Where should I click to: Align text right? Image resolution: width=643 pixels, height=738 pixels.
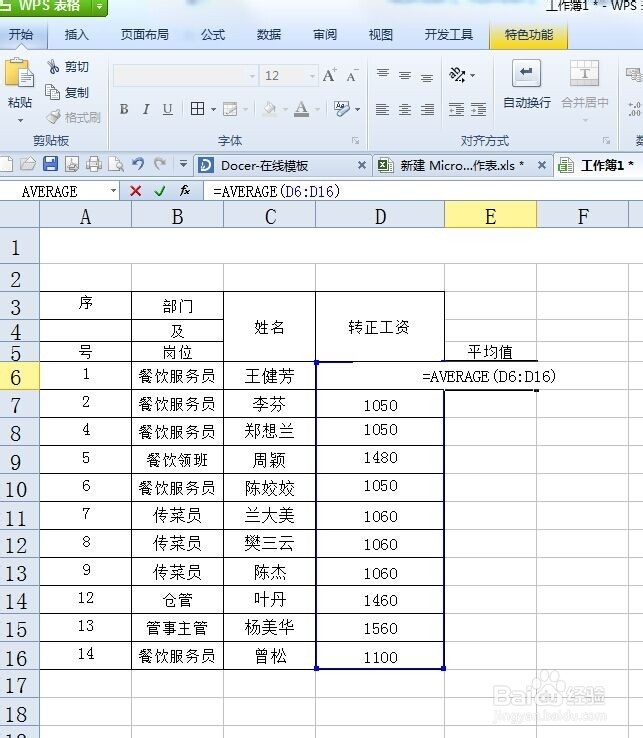tap(427, 110)
